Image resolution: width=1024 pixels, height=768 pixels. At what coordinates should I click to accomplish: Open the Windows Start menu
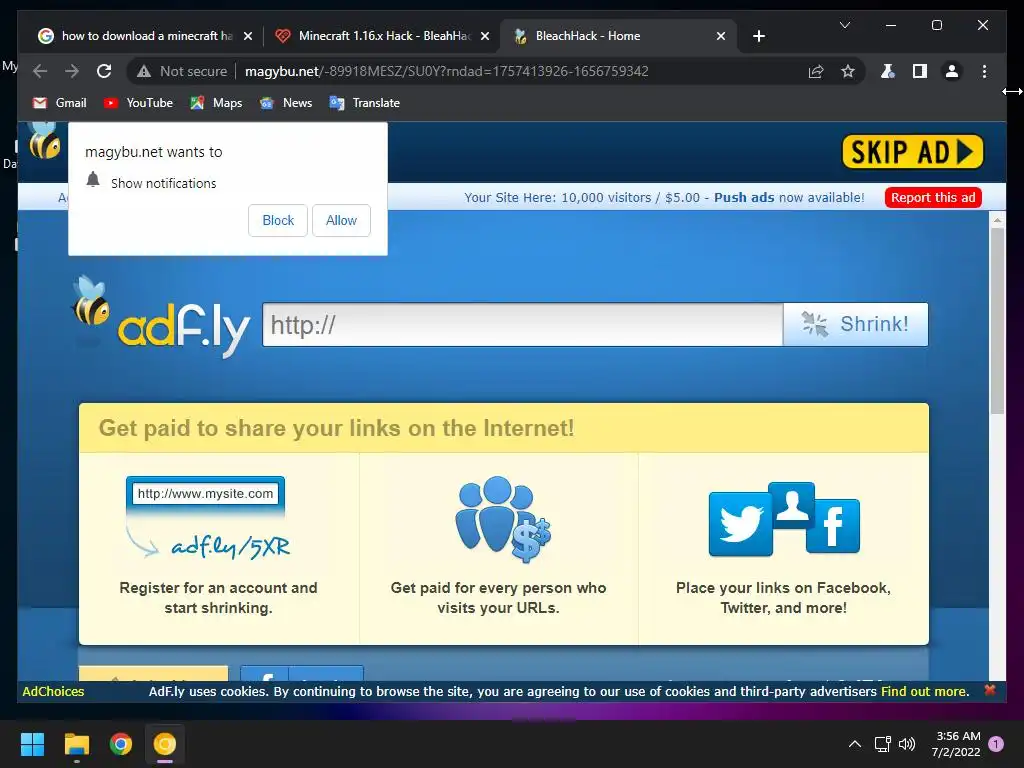tap(32, 744)
